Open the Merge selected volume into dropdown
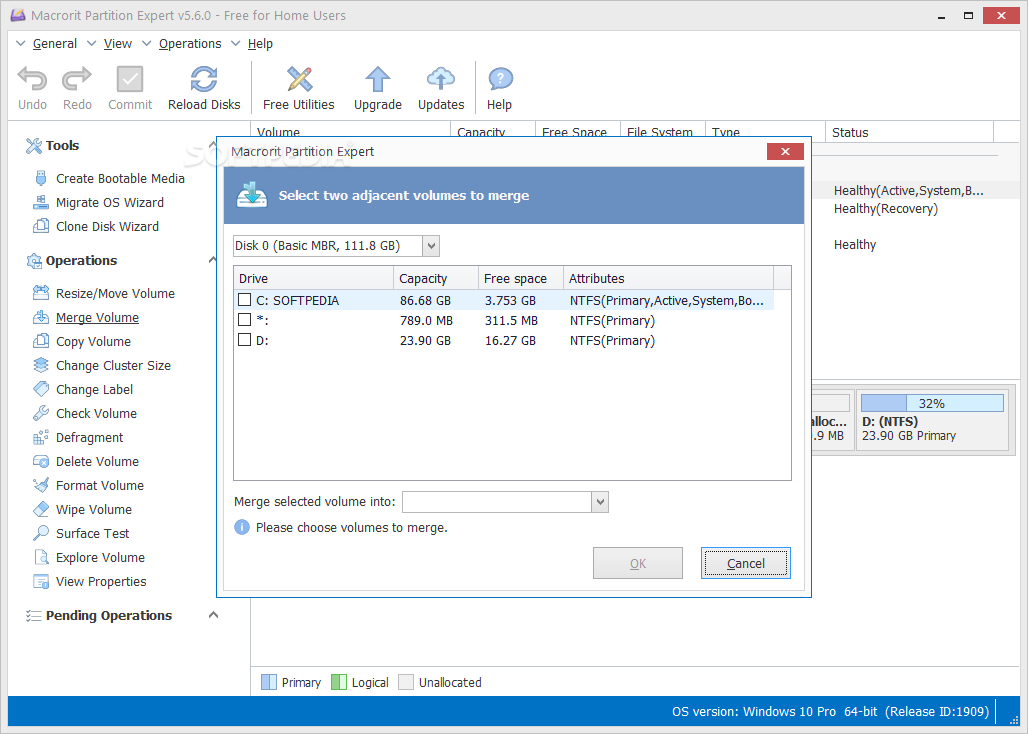Viewport: 1028px width, 734px height. [600, 502]
